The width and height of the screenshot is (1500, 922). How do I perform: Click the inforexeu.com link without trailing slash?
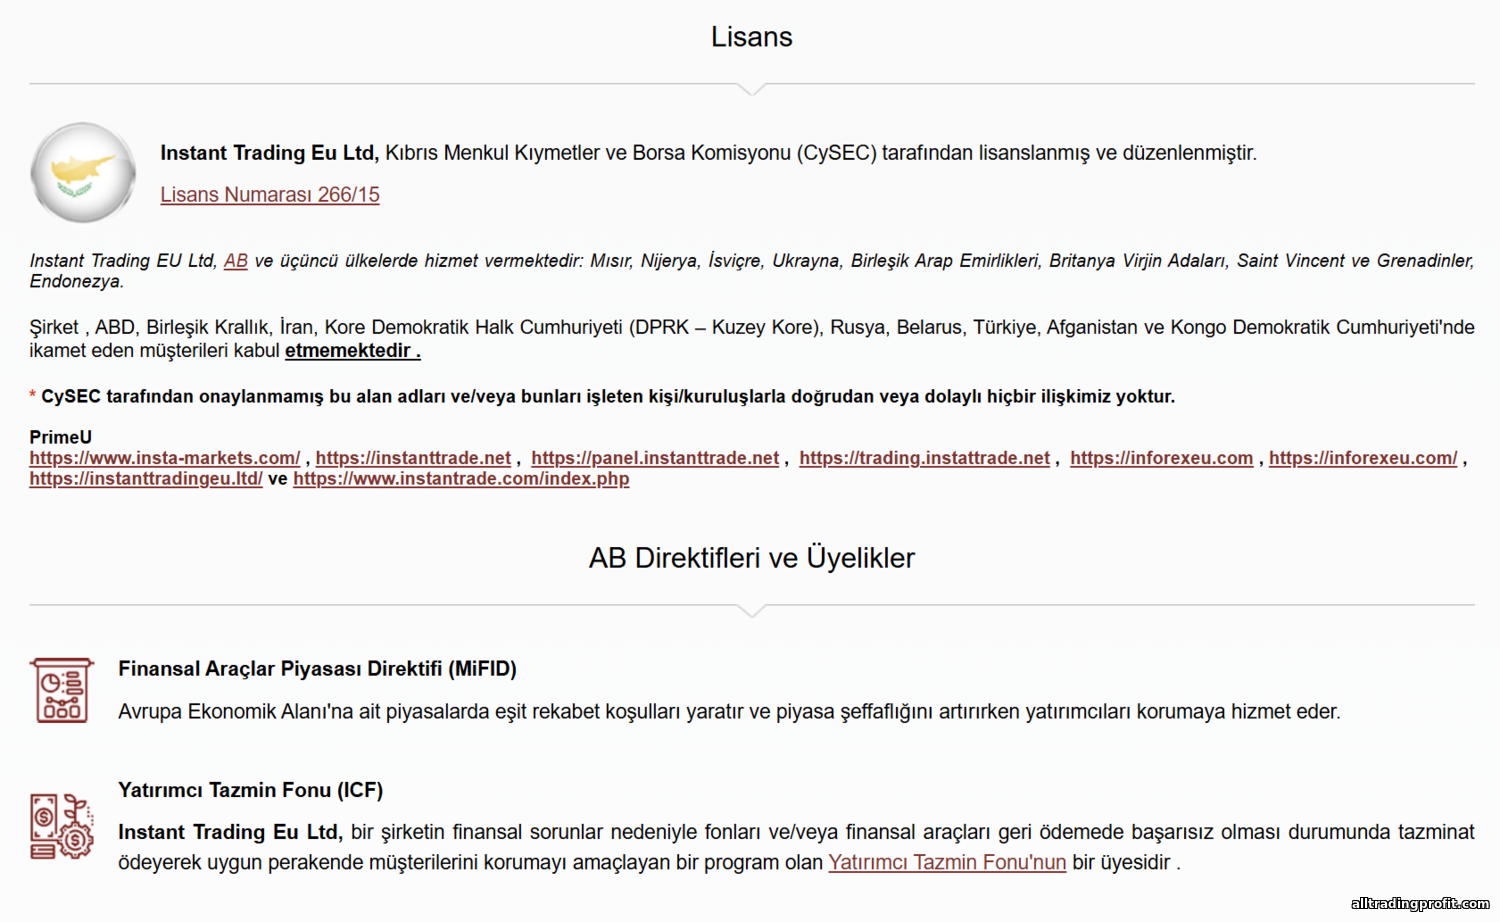(x=1161, y=458)
